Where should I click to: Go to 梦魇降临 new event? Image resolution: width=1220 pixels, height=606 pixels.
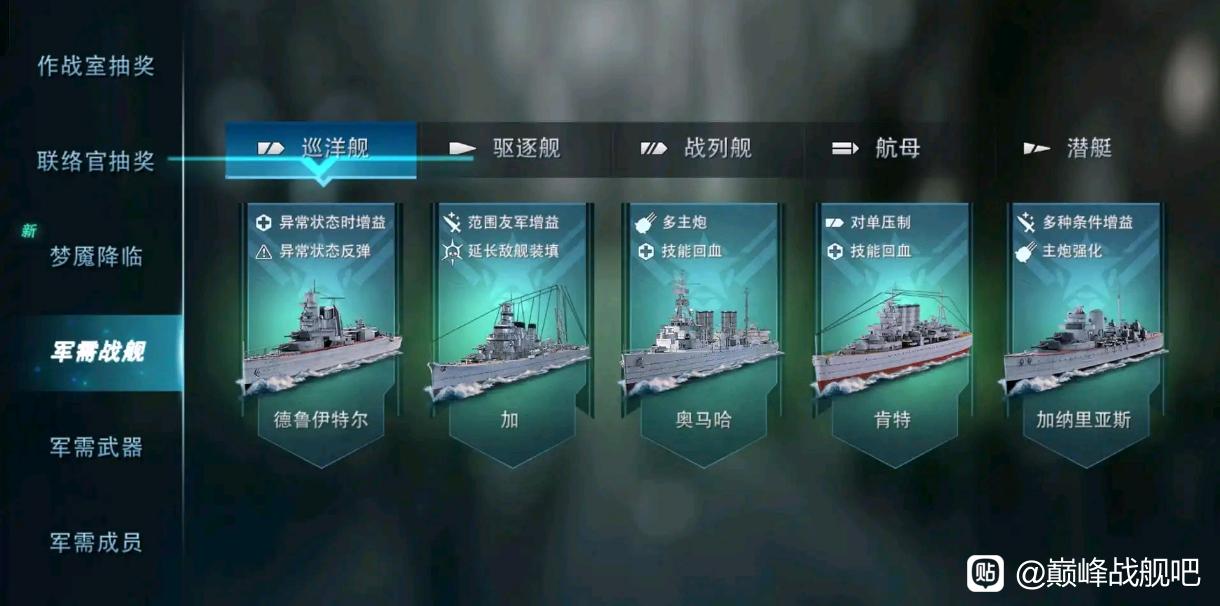[x=96, y=256]
